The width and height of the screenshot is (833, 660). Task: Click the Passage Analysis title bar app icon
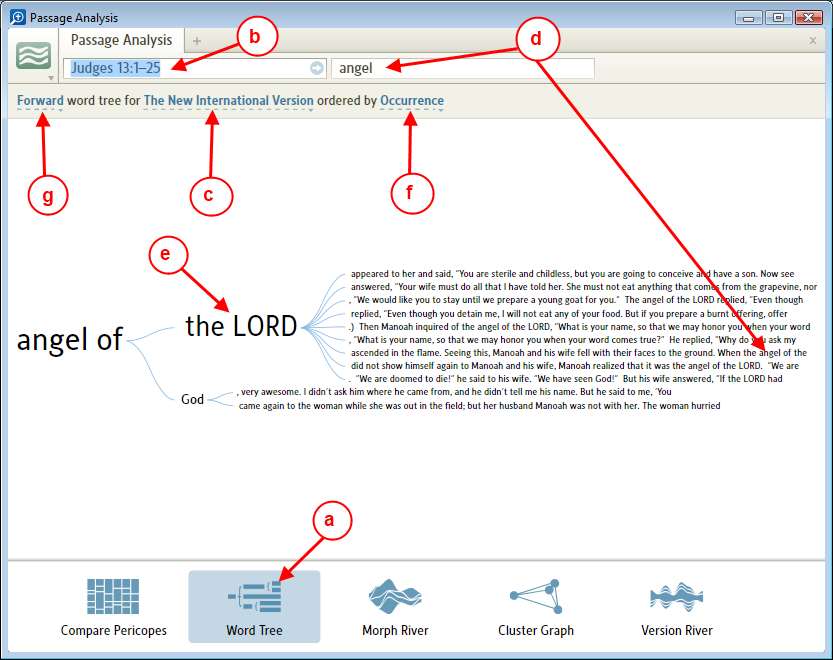[18, 17]
